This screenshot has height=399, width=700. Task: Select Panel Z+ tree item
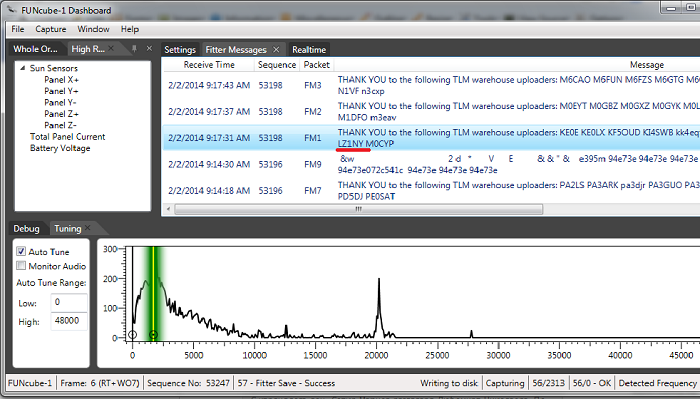61,114
